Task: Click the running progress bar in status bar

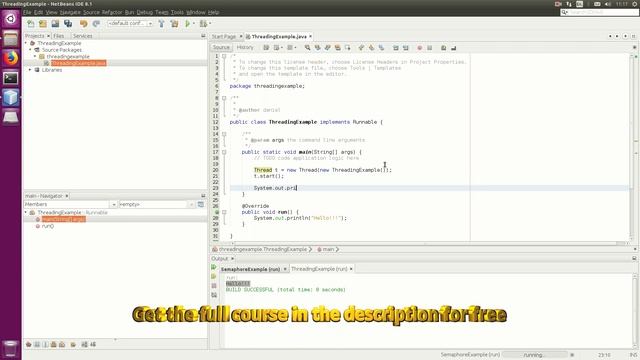Action: pos(535,355)
